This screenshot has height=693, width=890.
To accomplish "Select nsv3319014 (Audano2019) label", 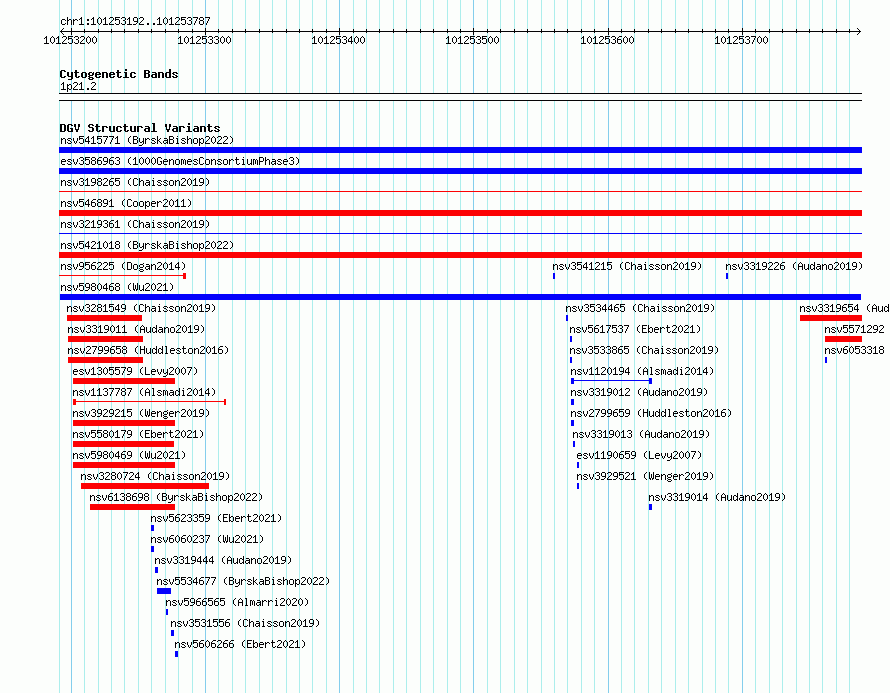I will [x=717, y=497].
